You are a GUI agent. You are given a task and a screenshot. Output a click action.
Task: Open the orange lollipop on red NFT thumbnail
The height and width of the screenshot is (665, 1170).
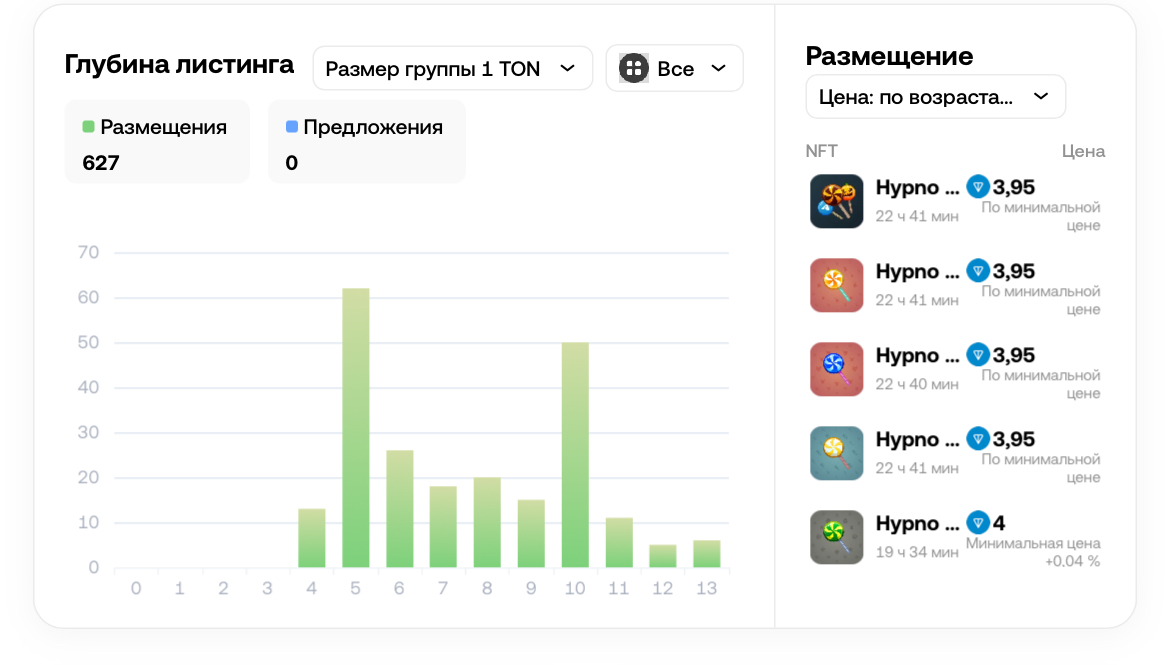pos(836,285)
